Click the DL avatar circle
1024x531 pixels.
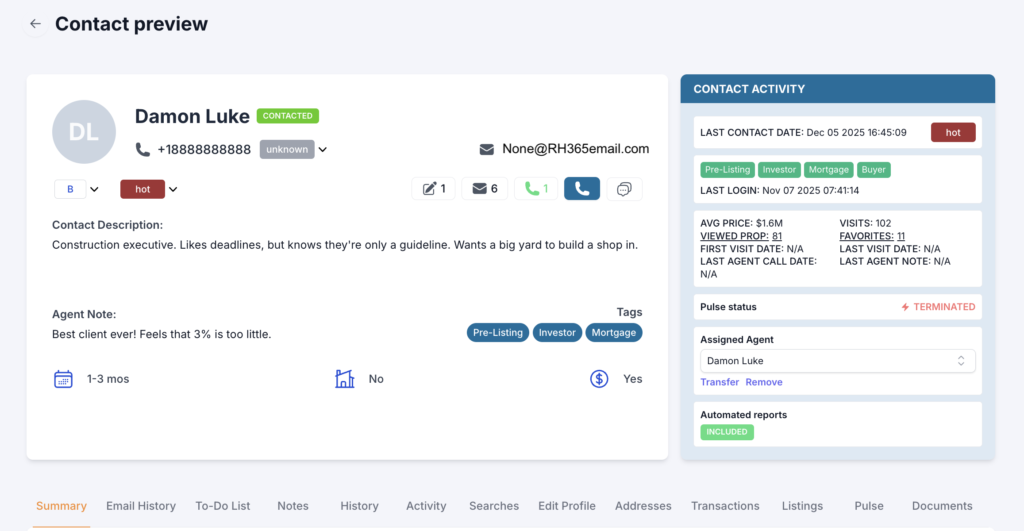click(84, 132)
